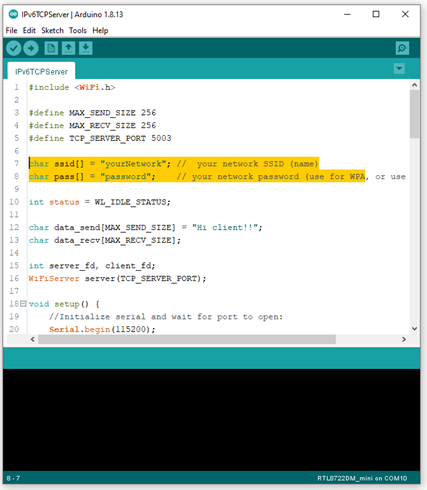The width and height of the screenshot is (427, 490).
Task: Click the horizontal scrollbar right arrow
Action: (404, 339)
